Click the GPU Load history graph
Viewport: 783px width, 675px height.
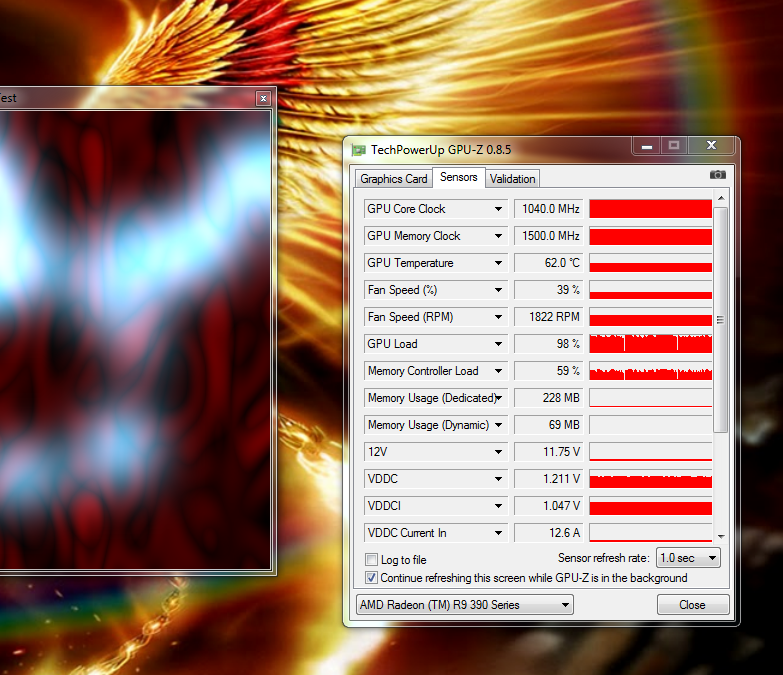coord(651,343)
